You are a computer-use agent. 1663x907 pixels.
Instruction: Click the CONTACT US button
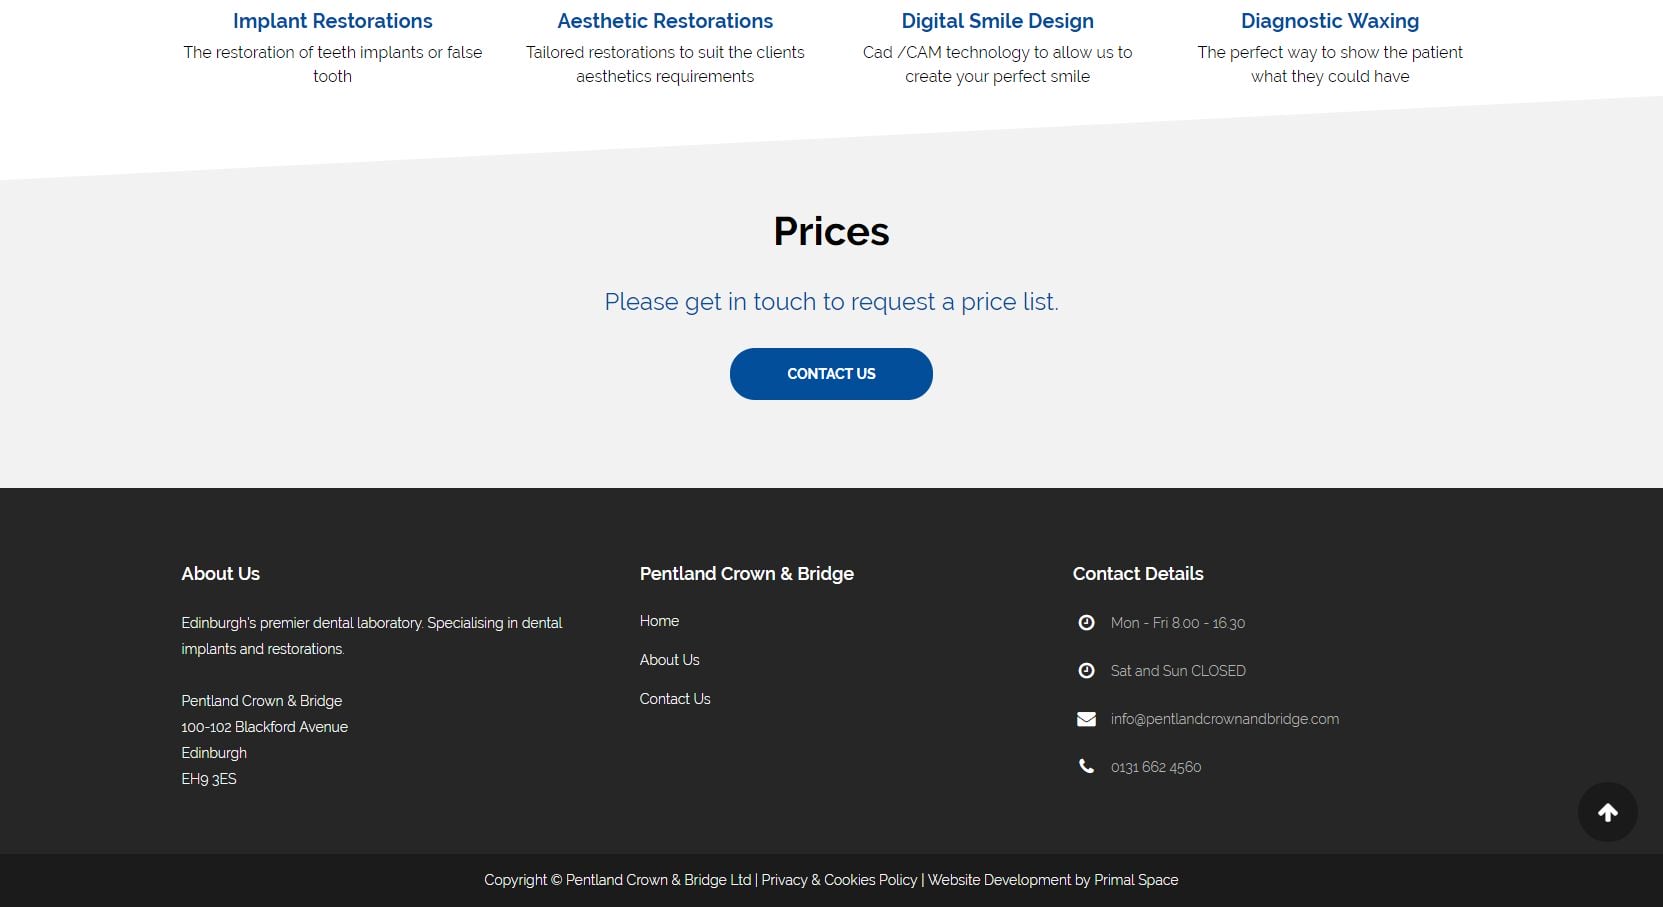point(831,374)
